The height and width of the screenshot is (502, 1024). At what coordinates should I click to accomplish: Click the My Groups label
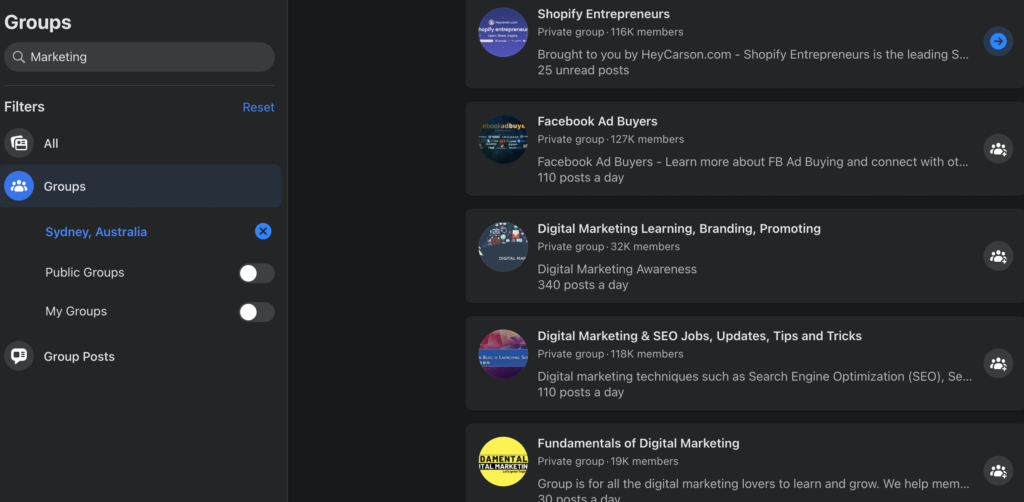point(76,312)
